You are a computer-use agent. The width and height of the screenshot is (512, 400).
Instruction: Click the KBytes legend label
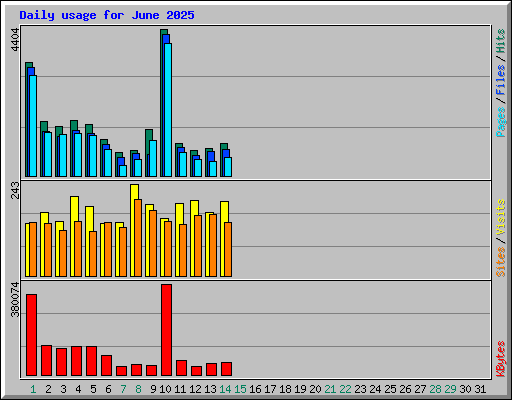[500, 359]
